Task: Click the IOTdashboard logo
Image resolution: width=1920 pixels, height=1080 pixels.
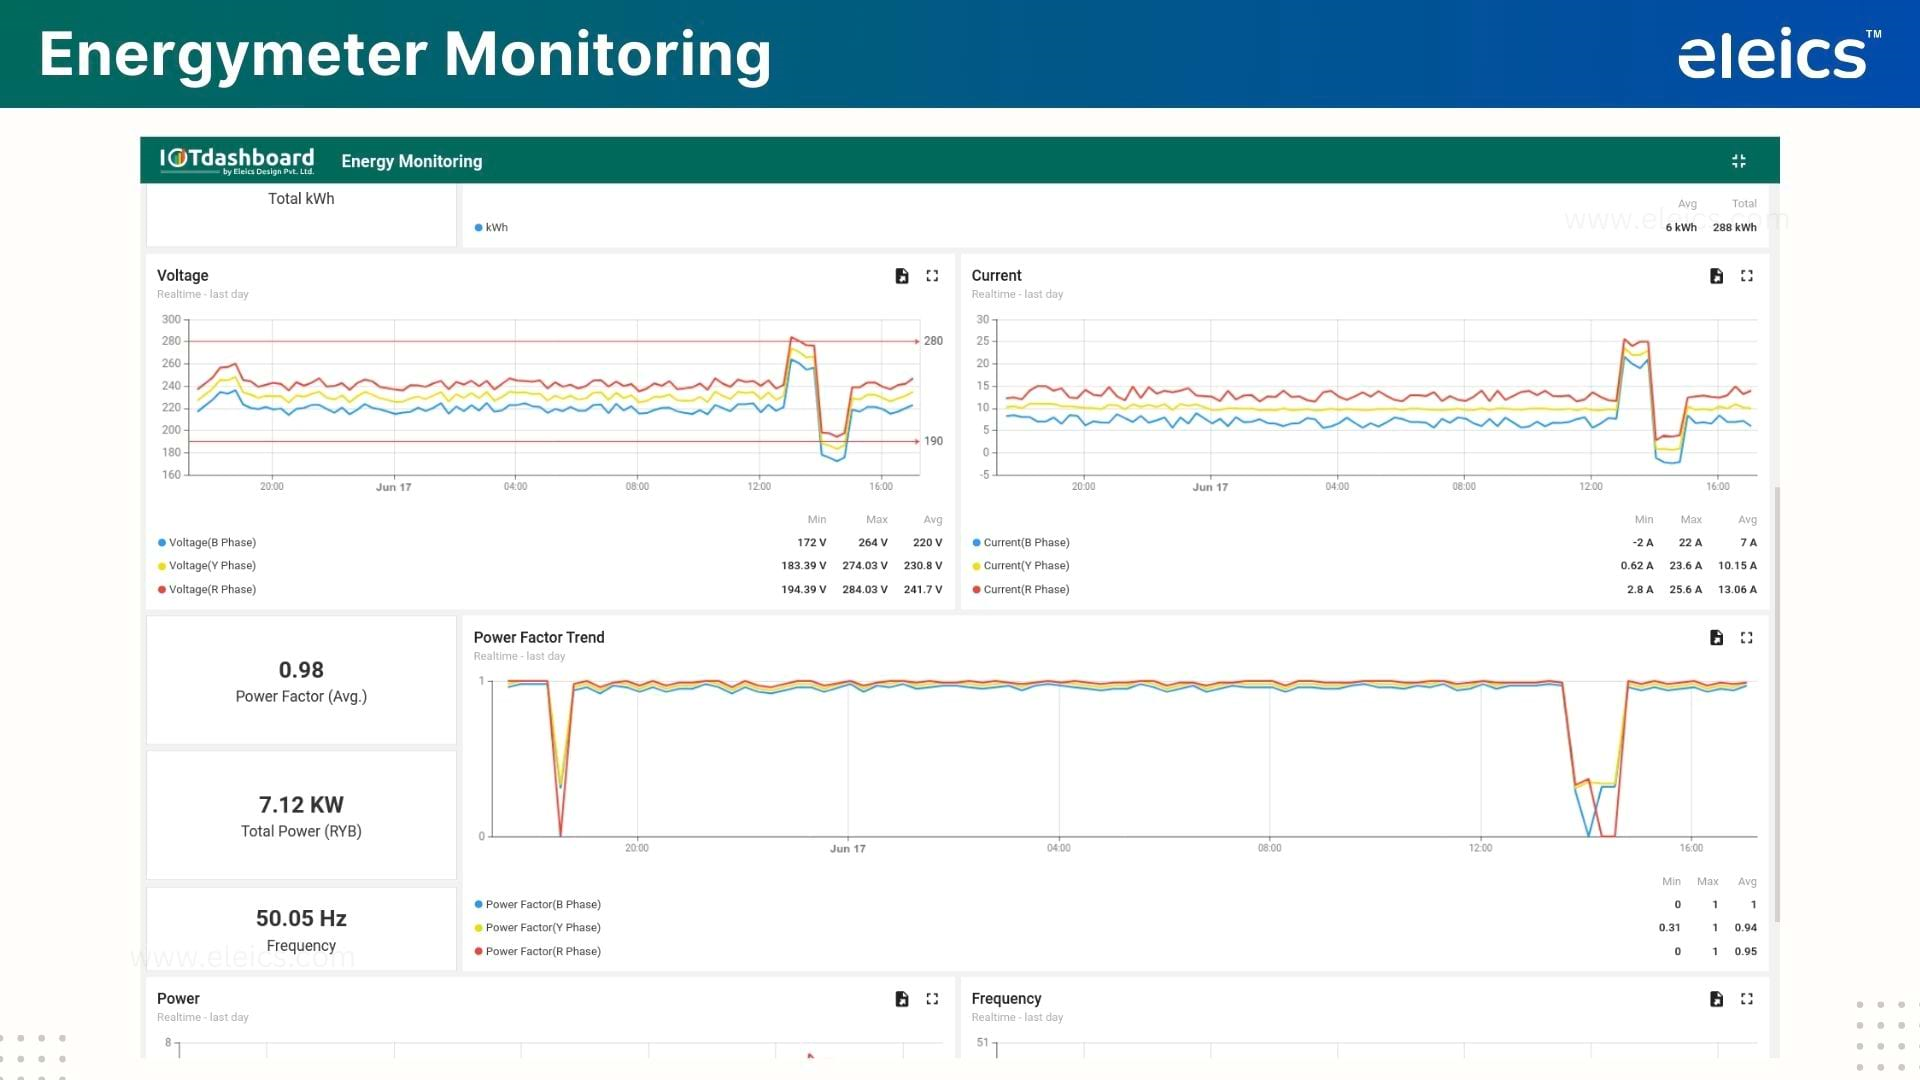Action: click(237, 161)
